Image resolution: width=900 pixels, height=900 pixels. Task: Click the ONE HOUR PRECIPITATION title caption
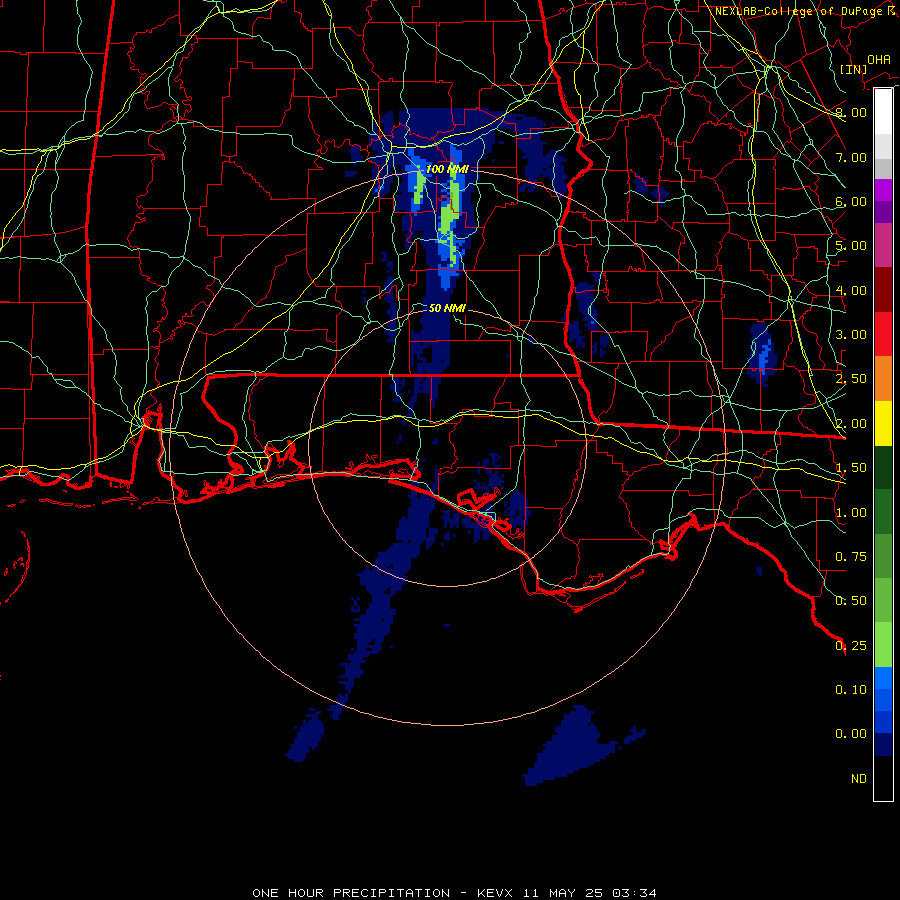[x=455, y=893]
